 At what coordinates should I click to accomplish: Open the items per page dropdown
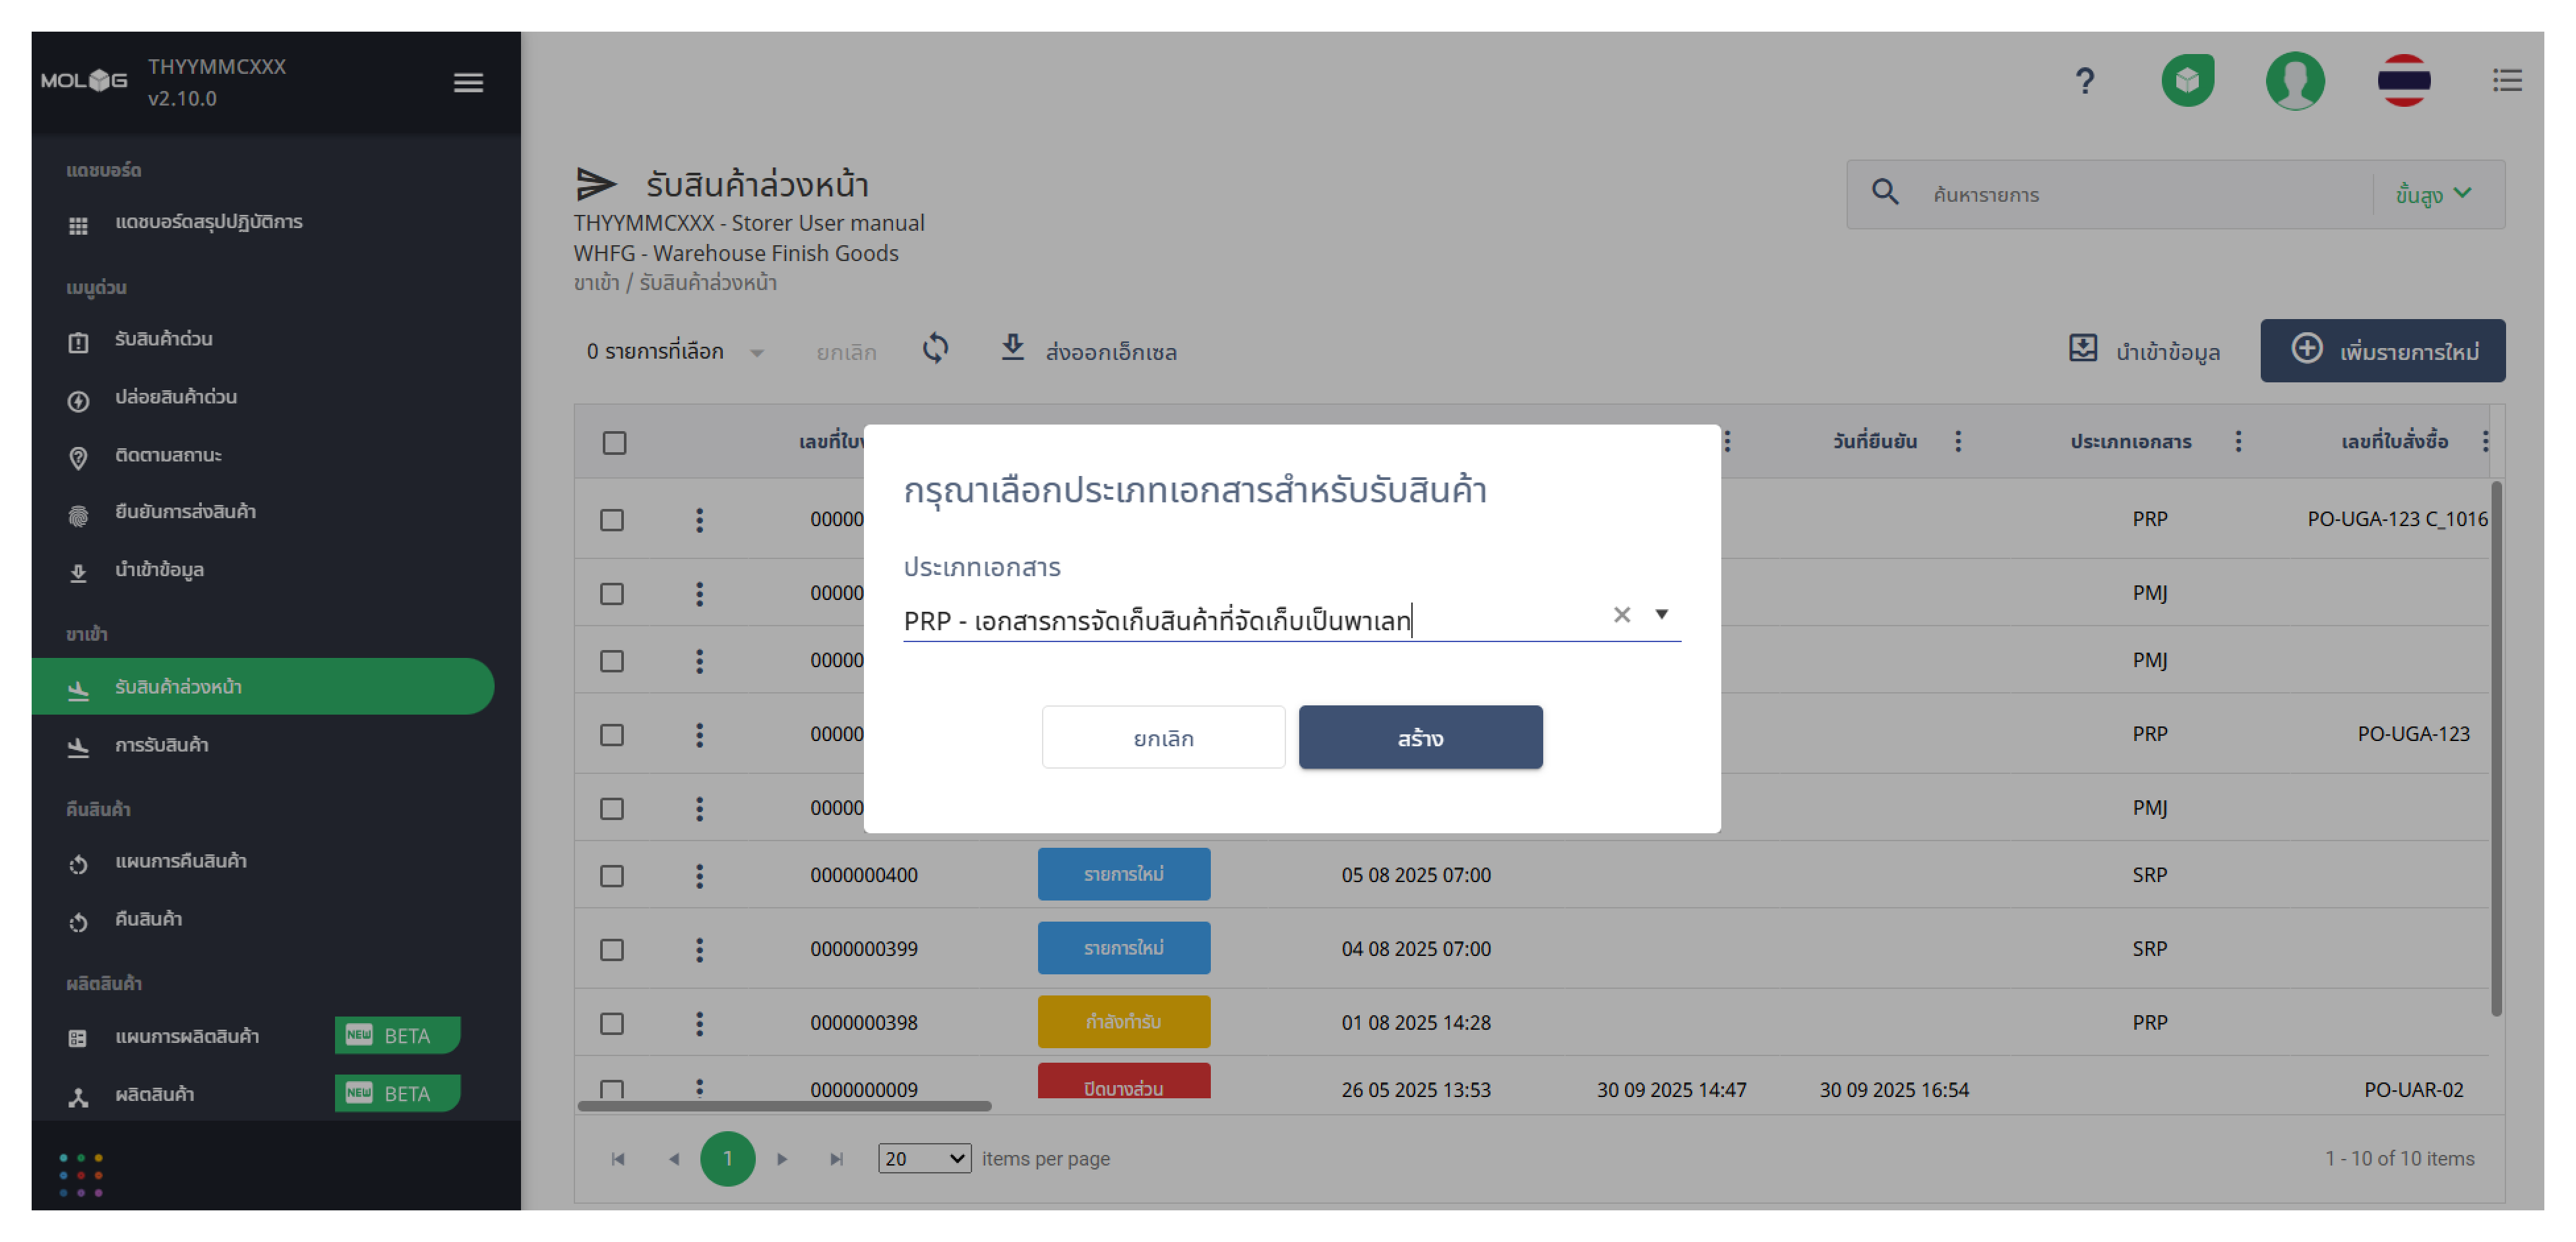[x=923, y=1158]
